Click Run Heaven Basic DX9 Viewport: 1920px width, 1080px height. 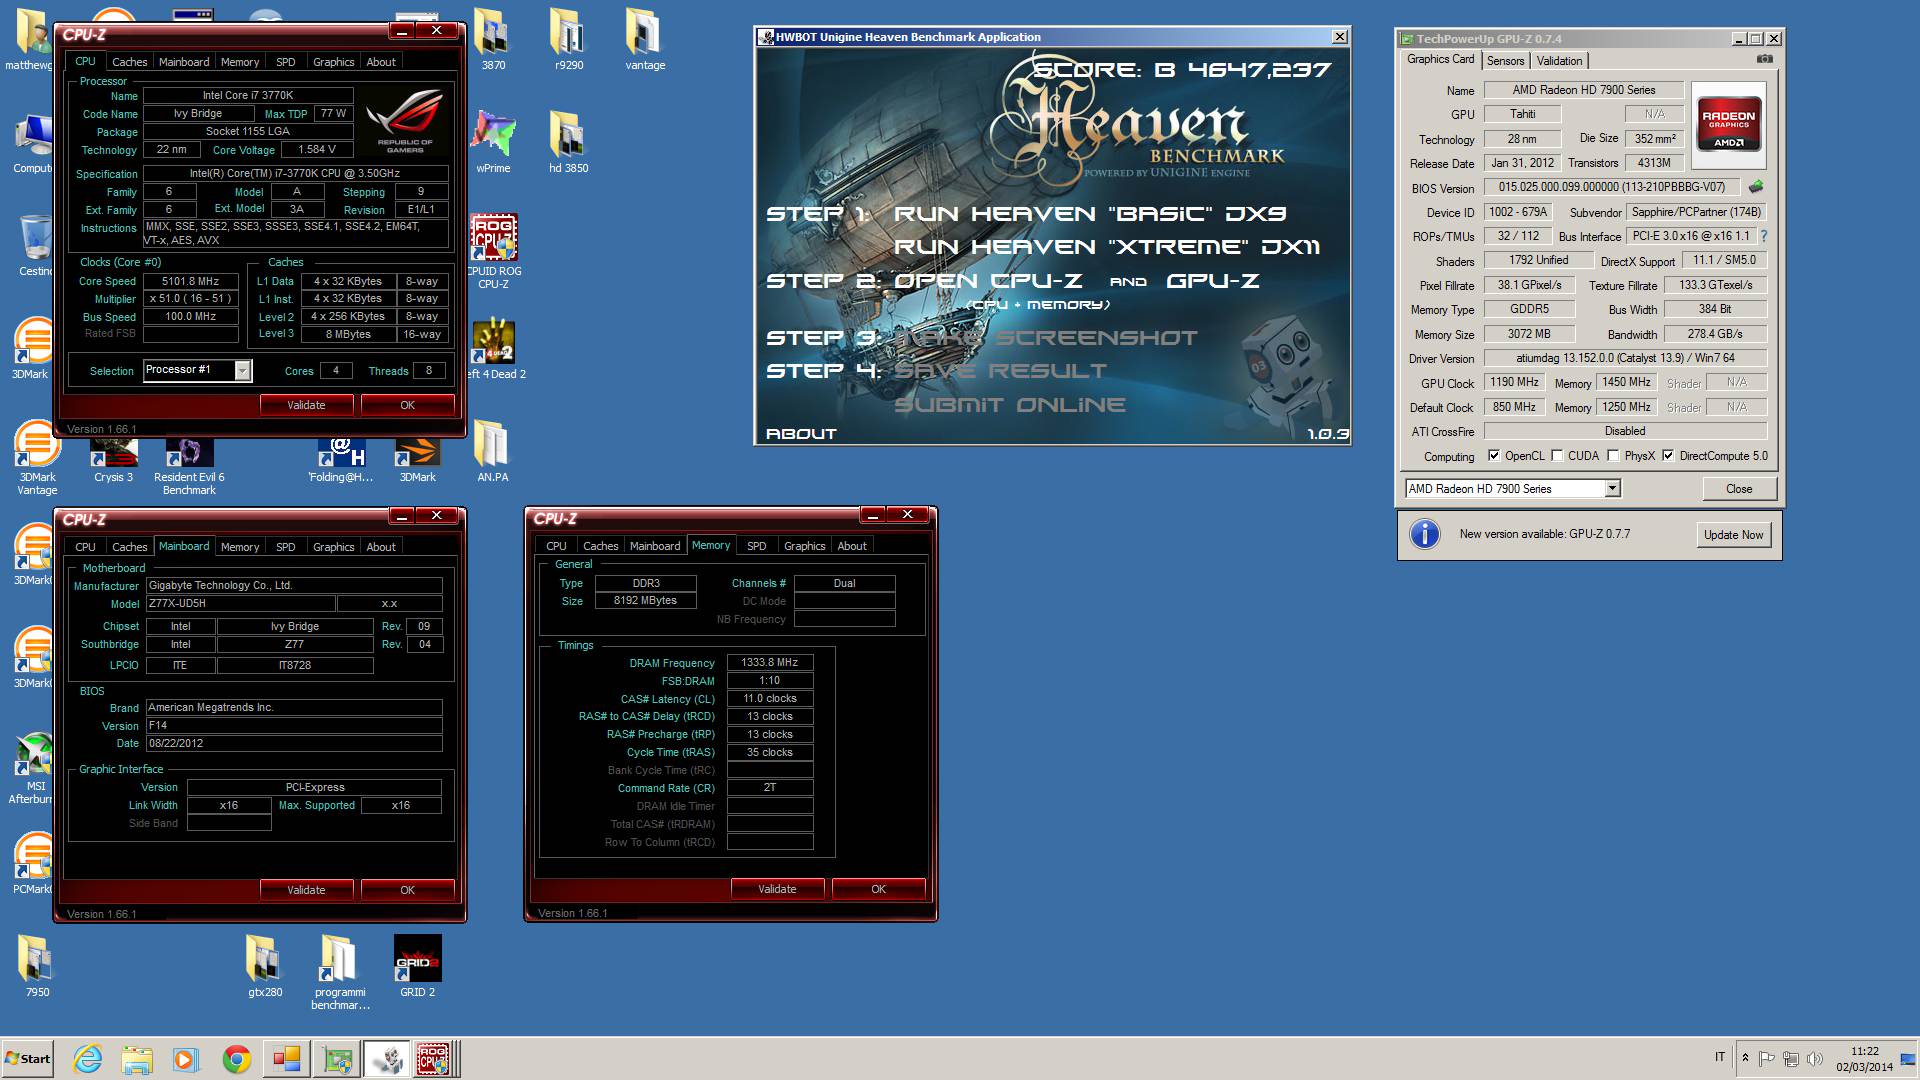click(x=1090, y=214)
